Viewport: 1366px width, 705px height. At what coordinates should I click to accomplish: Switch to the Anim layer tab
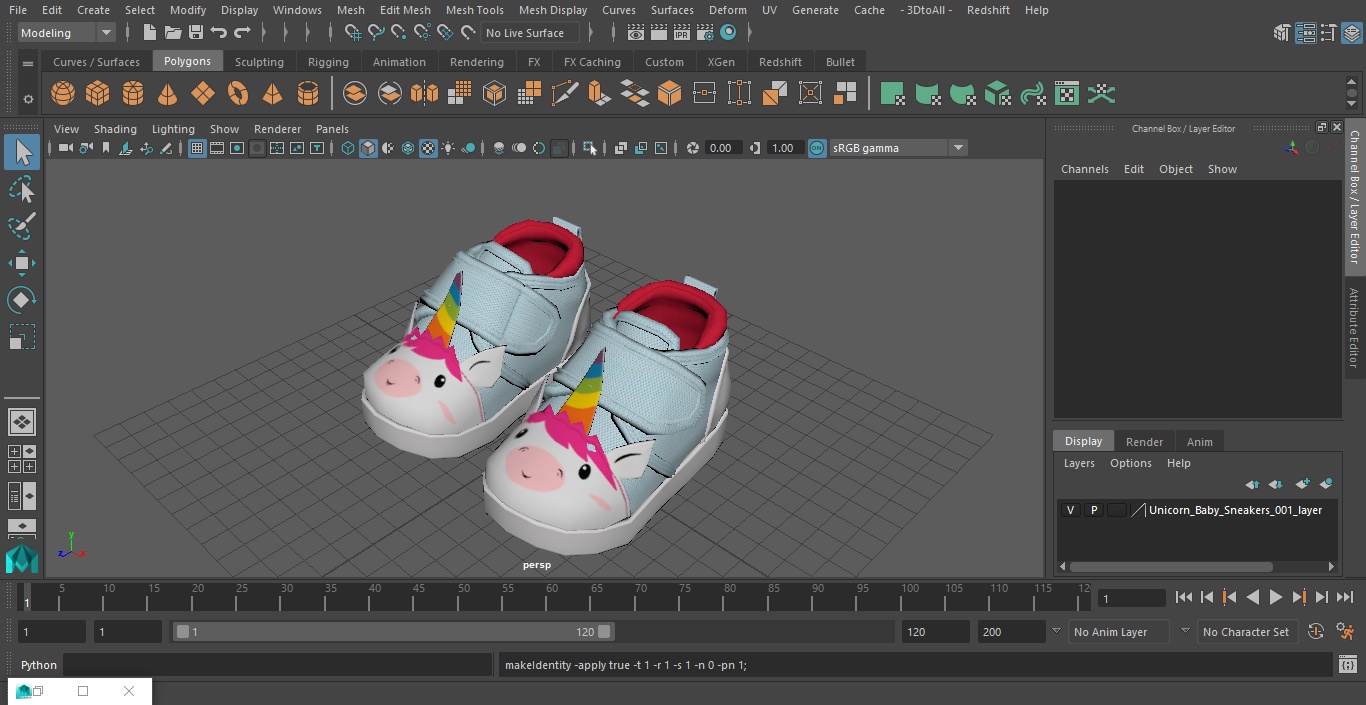click(1199, 442)
